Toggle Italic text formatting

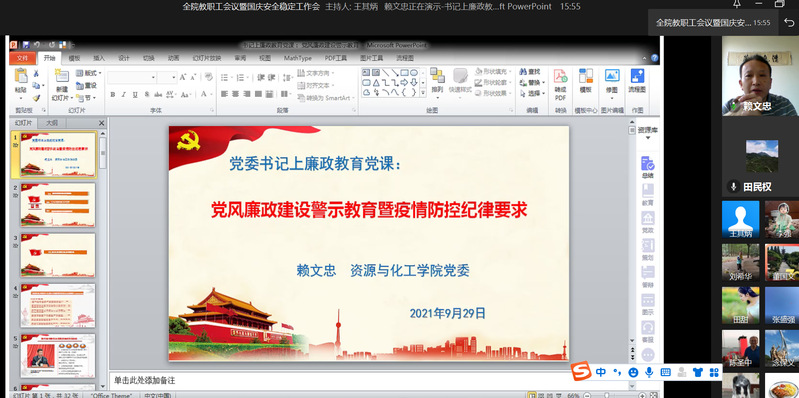point(124,94)
